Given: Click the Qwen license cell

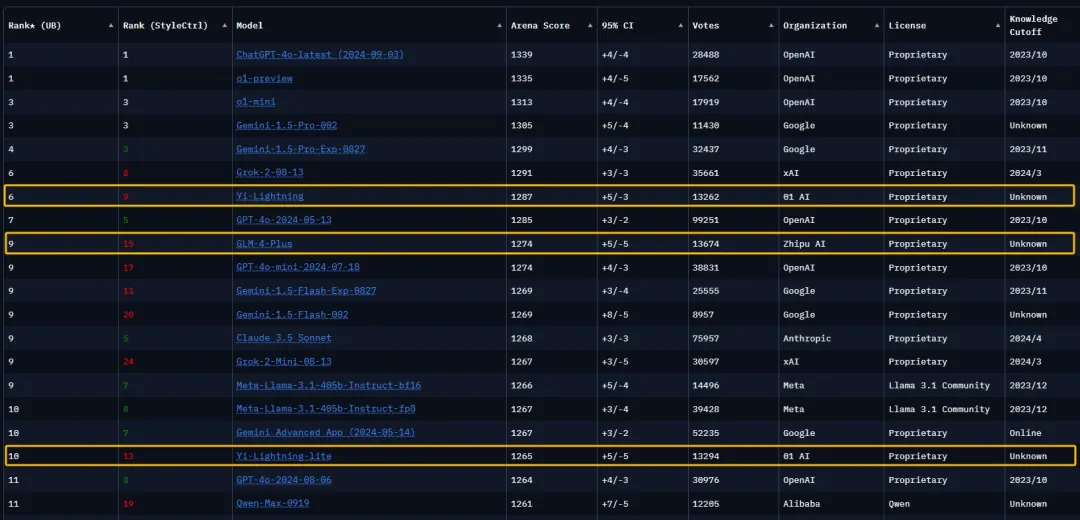Looking at the screenshot, I should (x=899, y=503).
